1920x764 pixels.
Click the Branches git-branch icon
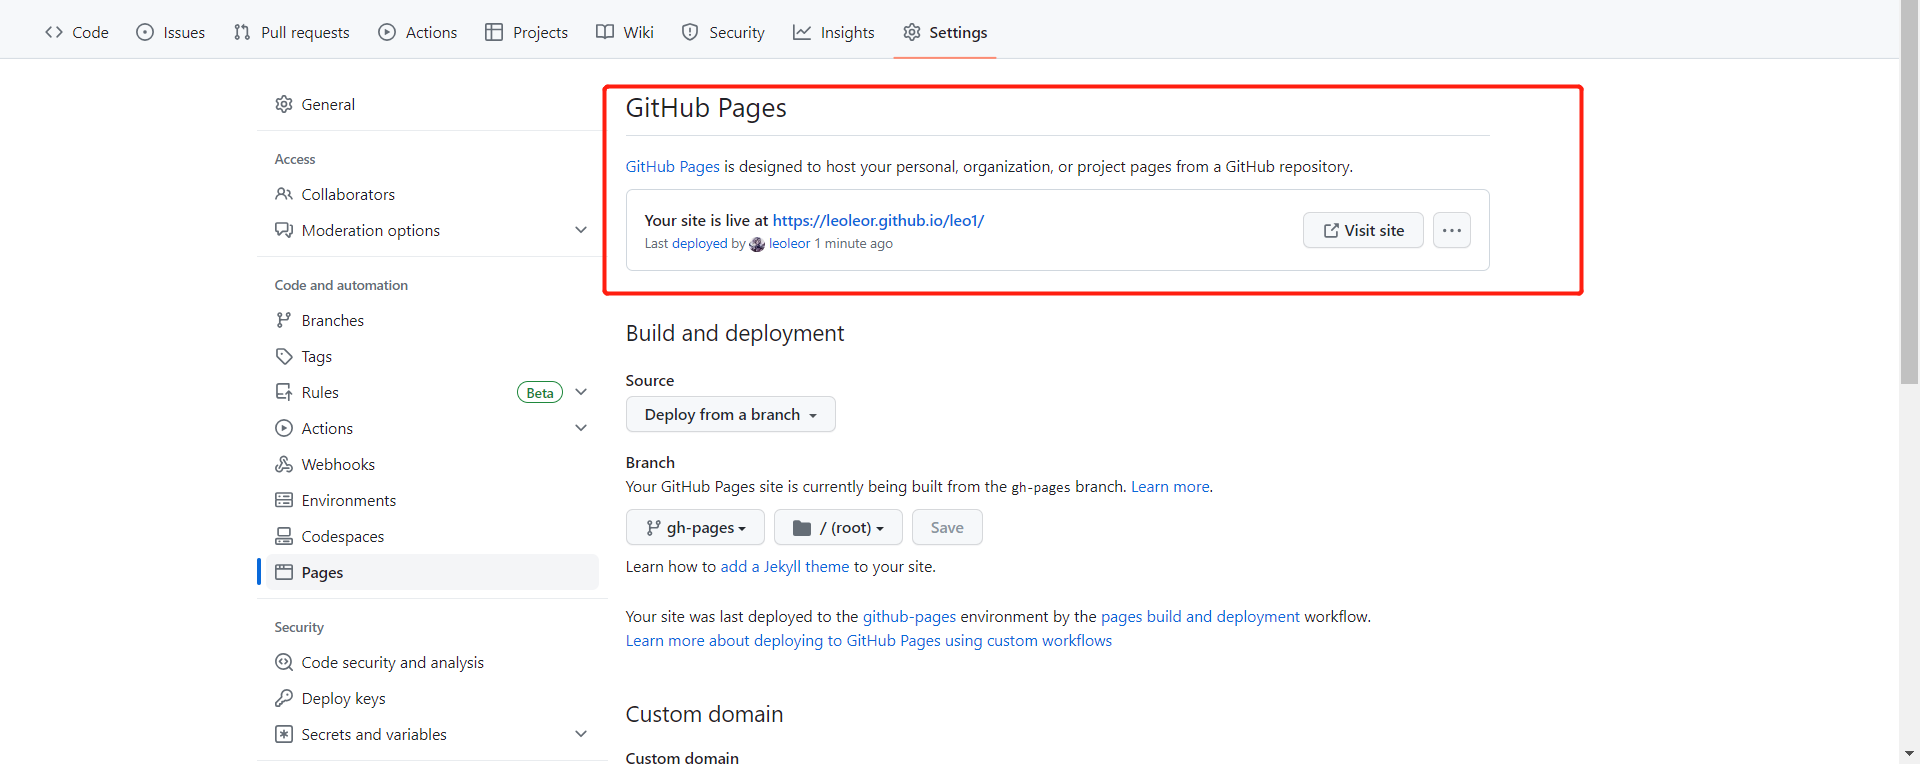(x=284, y=320)
